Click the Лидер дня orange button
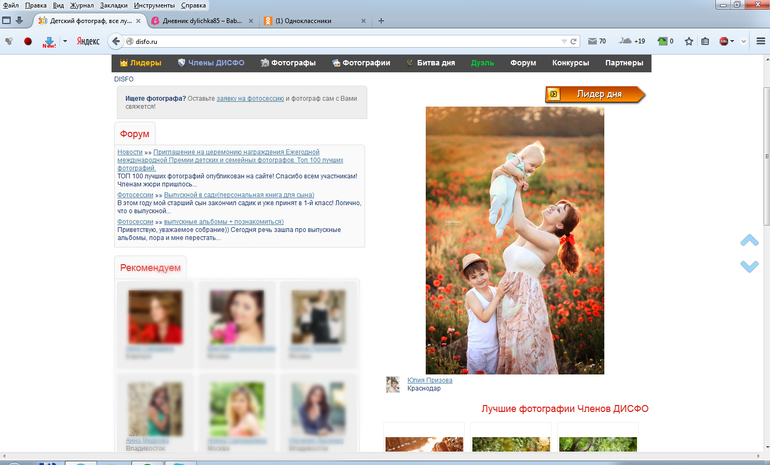This screenshot has width=770, height=465. 595,94
